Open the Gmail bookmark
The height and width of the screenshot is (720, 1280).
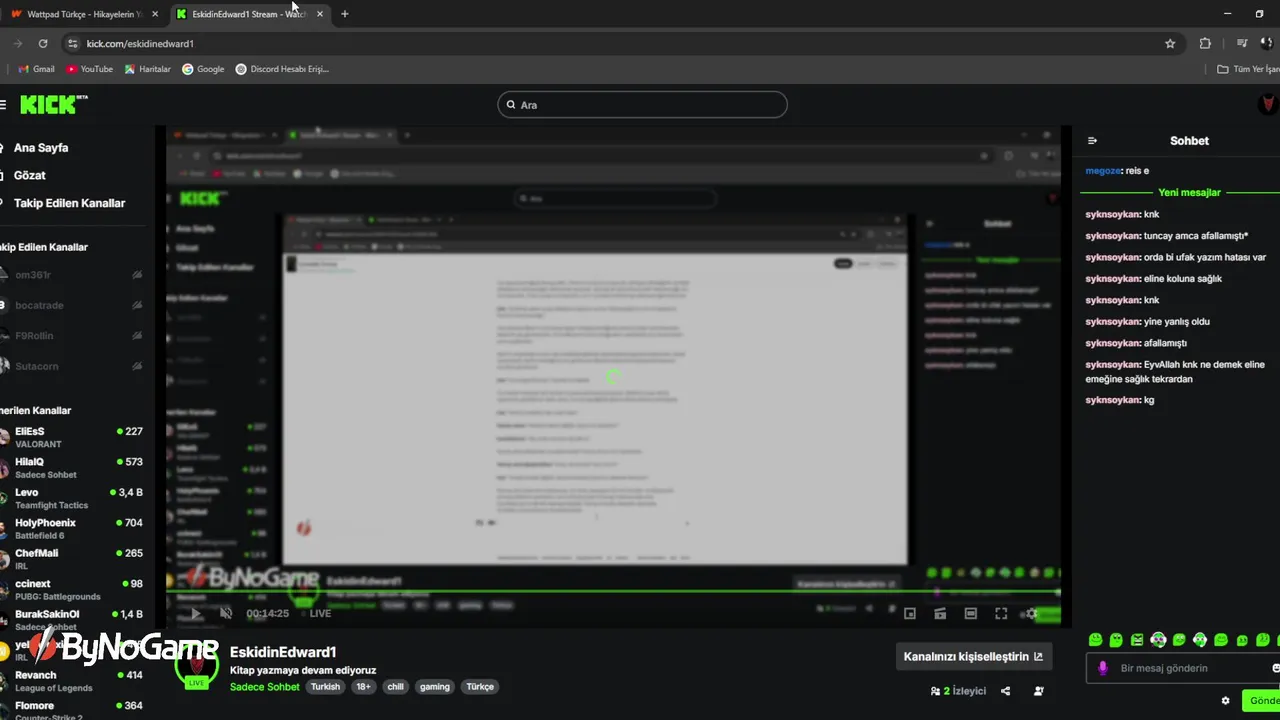(x=36, y=69)
